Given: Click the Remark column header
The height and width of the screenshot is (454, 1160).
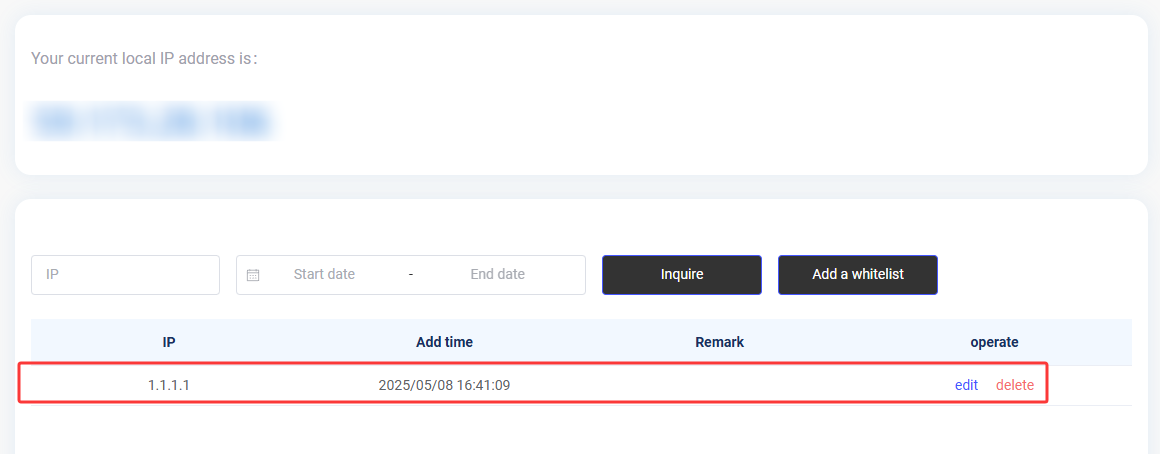Looking at the screenshot, I should [x=719, y=342].
